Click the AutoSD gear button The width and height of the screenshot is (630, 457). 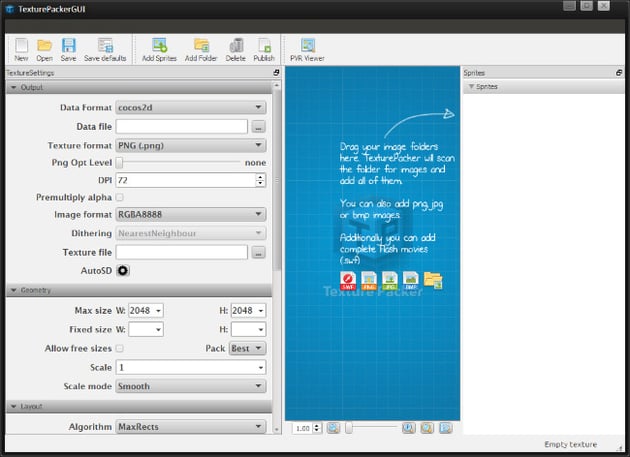click(x=123, y=271)
